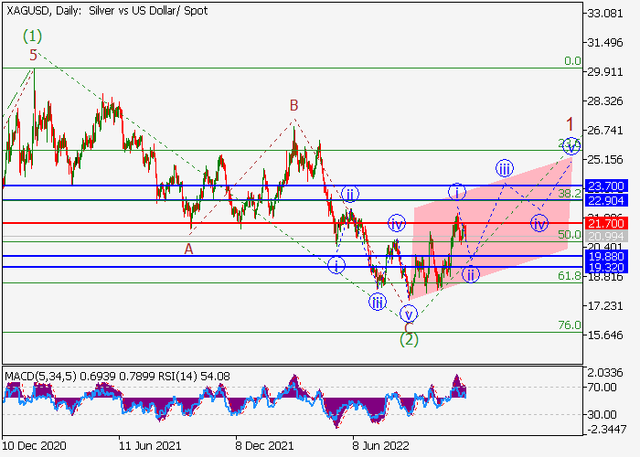Click the red B wave peak label

(294, 105)
